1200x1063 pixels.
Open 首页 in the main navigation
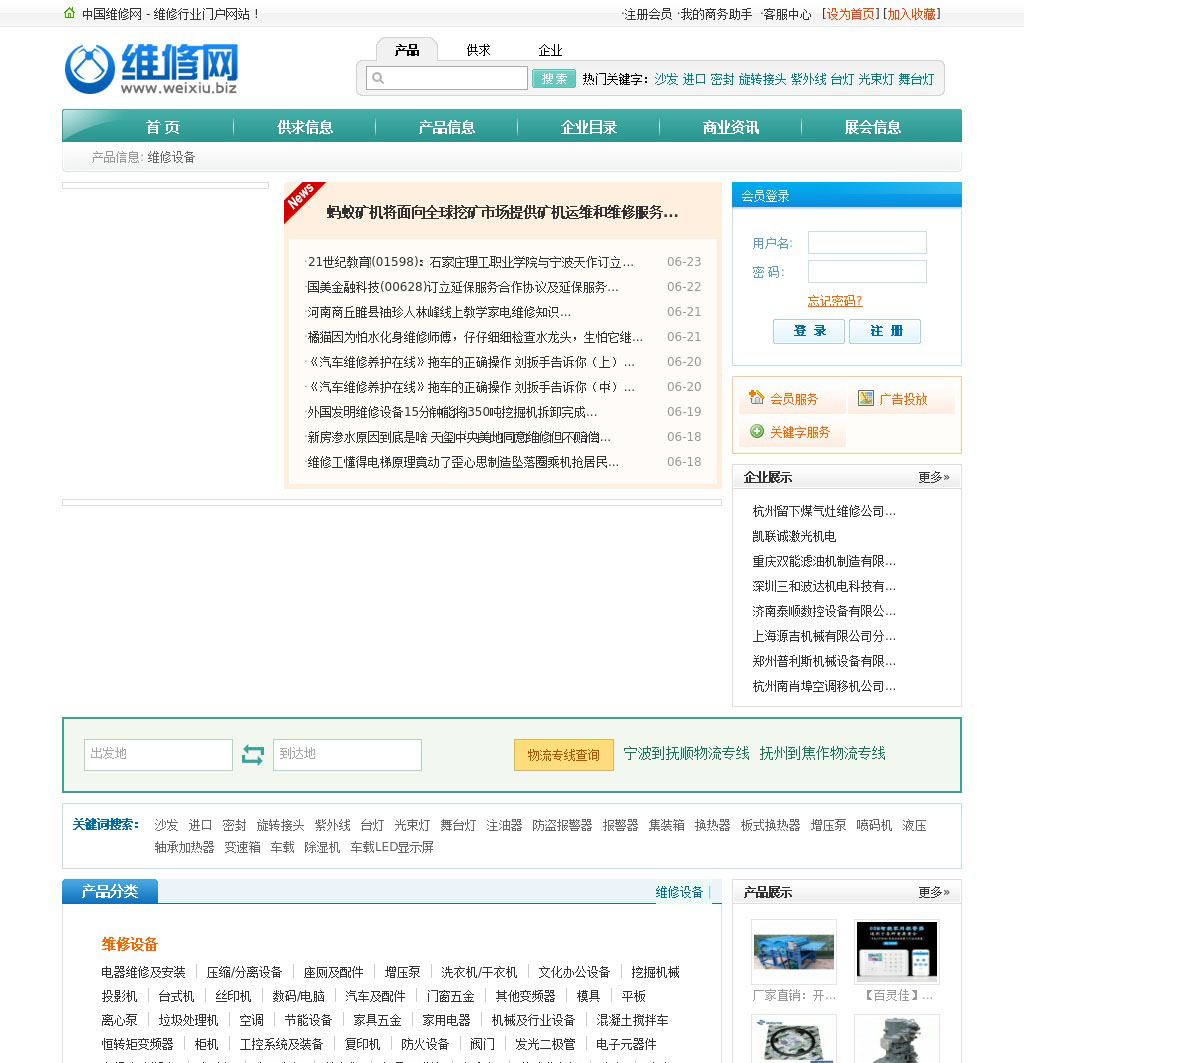tap(163, 127)
